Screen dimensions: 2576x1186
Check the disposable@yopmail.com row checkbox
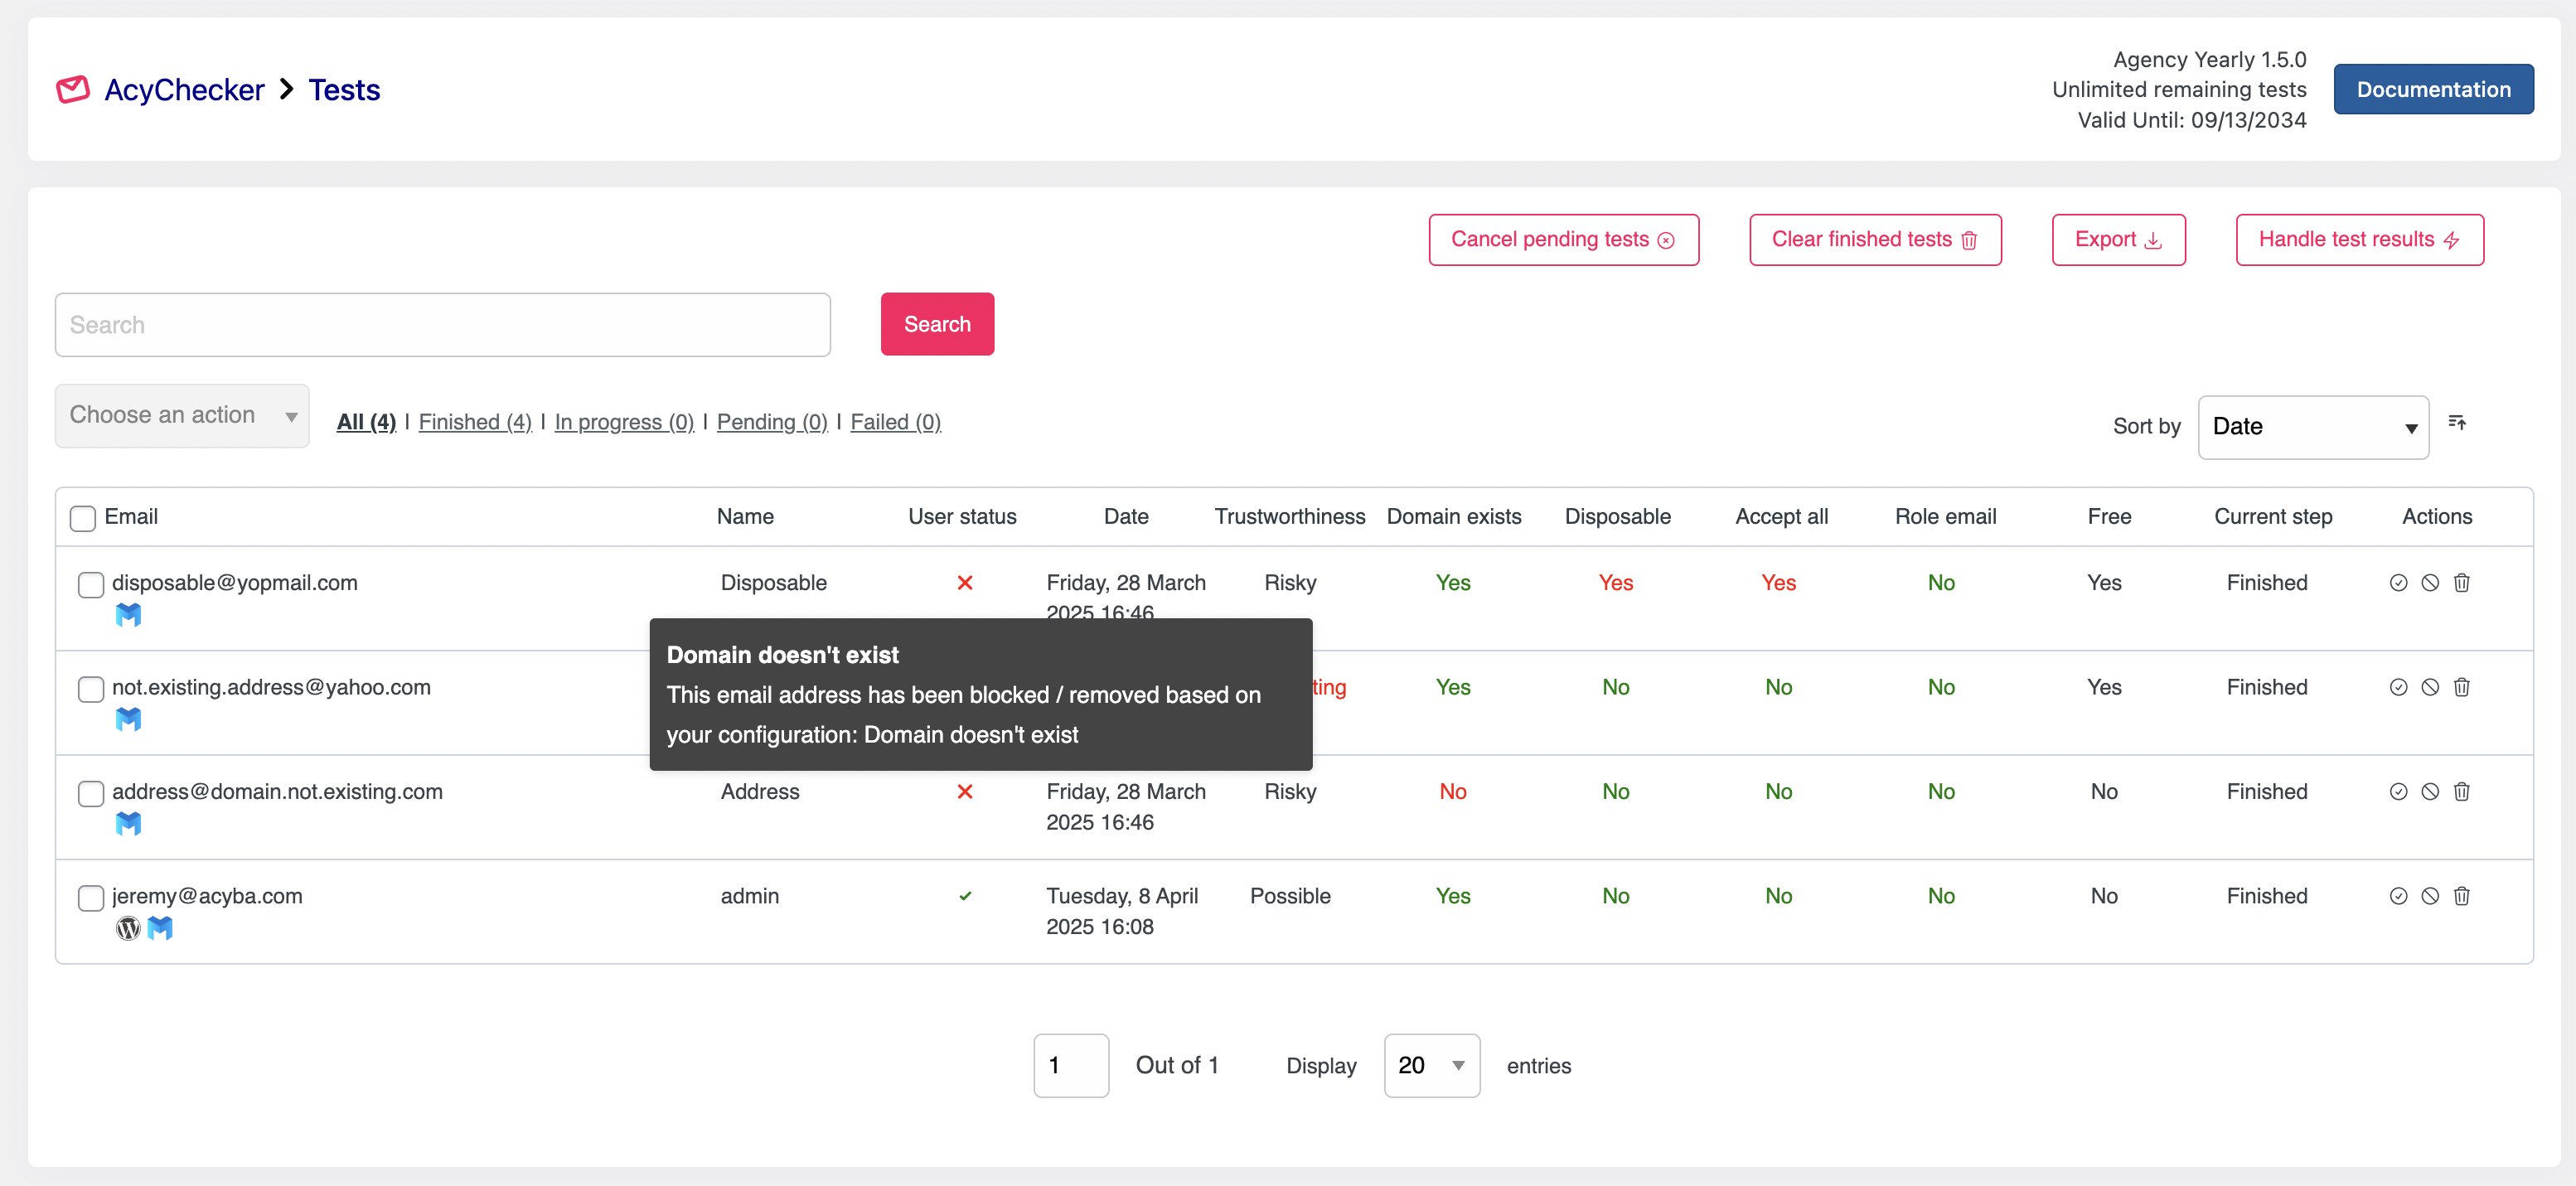pyautogui.click(x=91, y=585)
